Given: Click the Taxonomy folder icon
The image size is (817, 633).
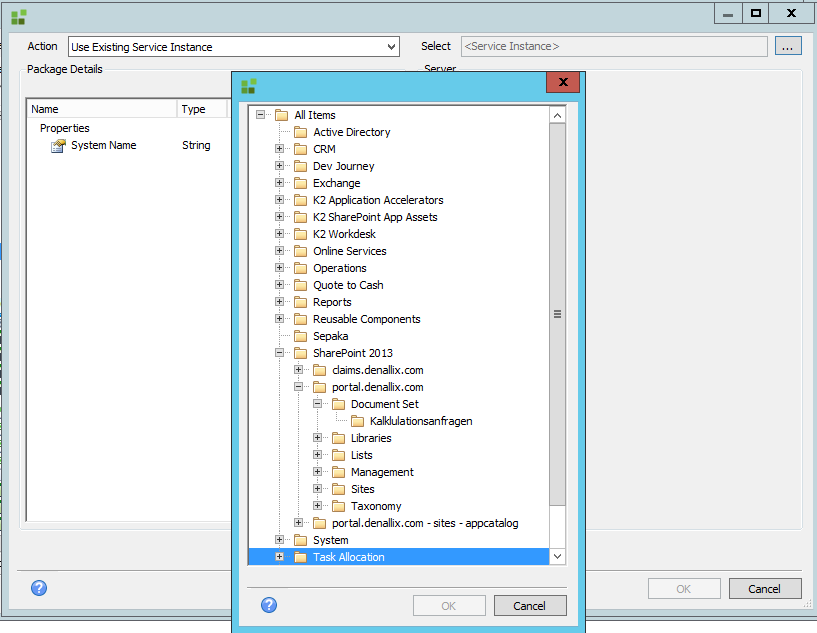Looking at the screenshot, I should pos(338,506).
